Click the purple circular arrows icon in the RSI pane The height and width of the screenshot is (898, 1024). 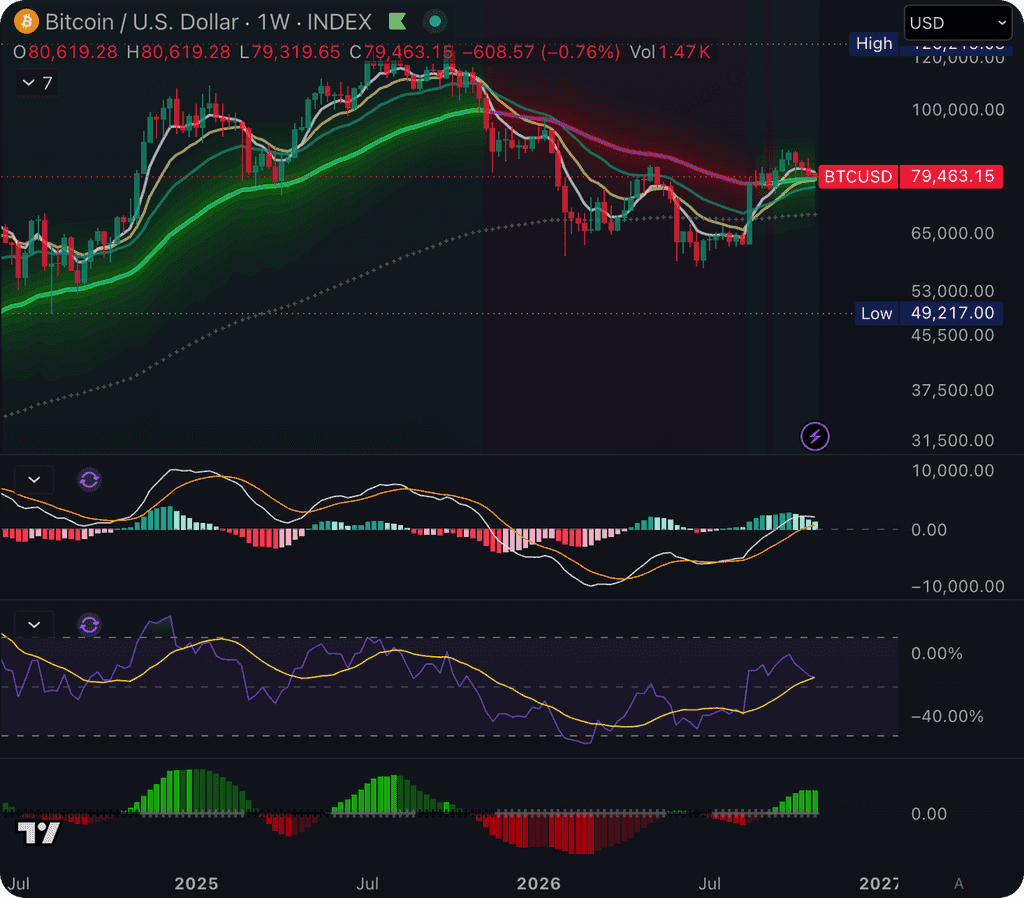pyautogui.click(x=89, y=625)
